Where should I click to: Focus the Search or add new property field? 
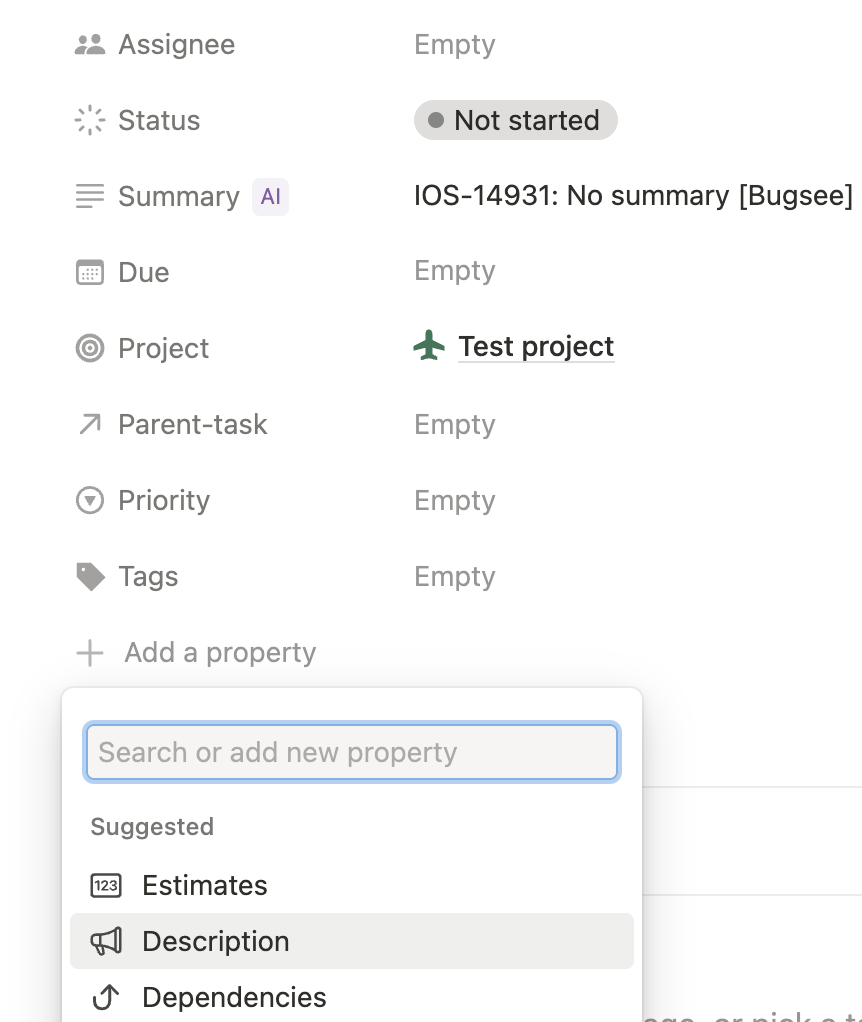click(x=351, y=752)
